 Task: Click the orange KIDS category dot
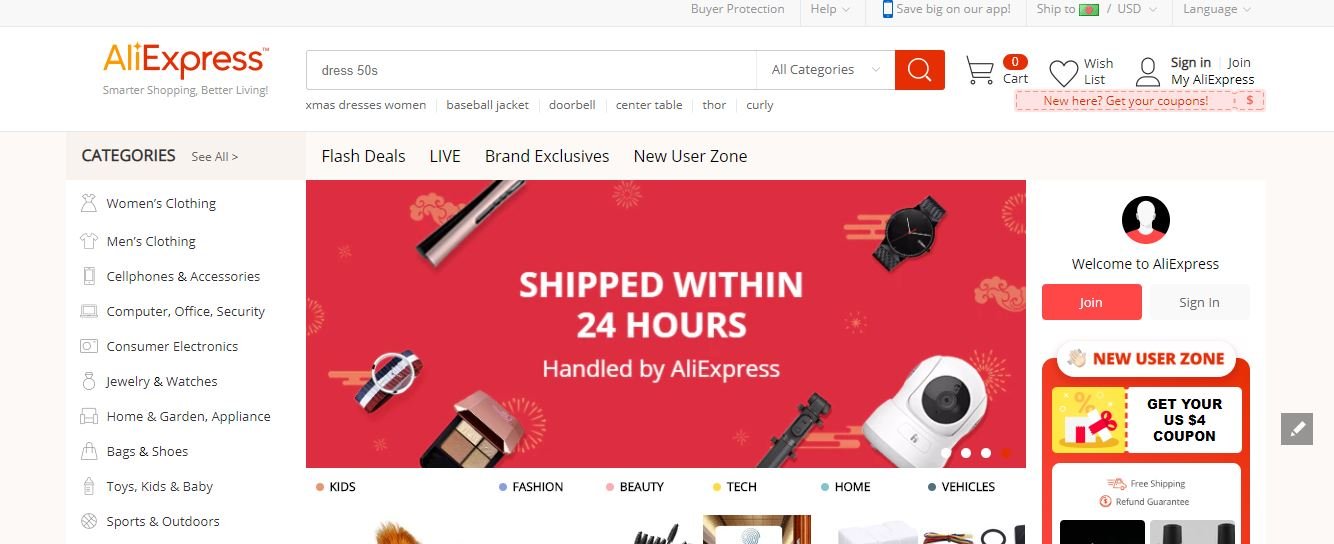(320, 487)
